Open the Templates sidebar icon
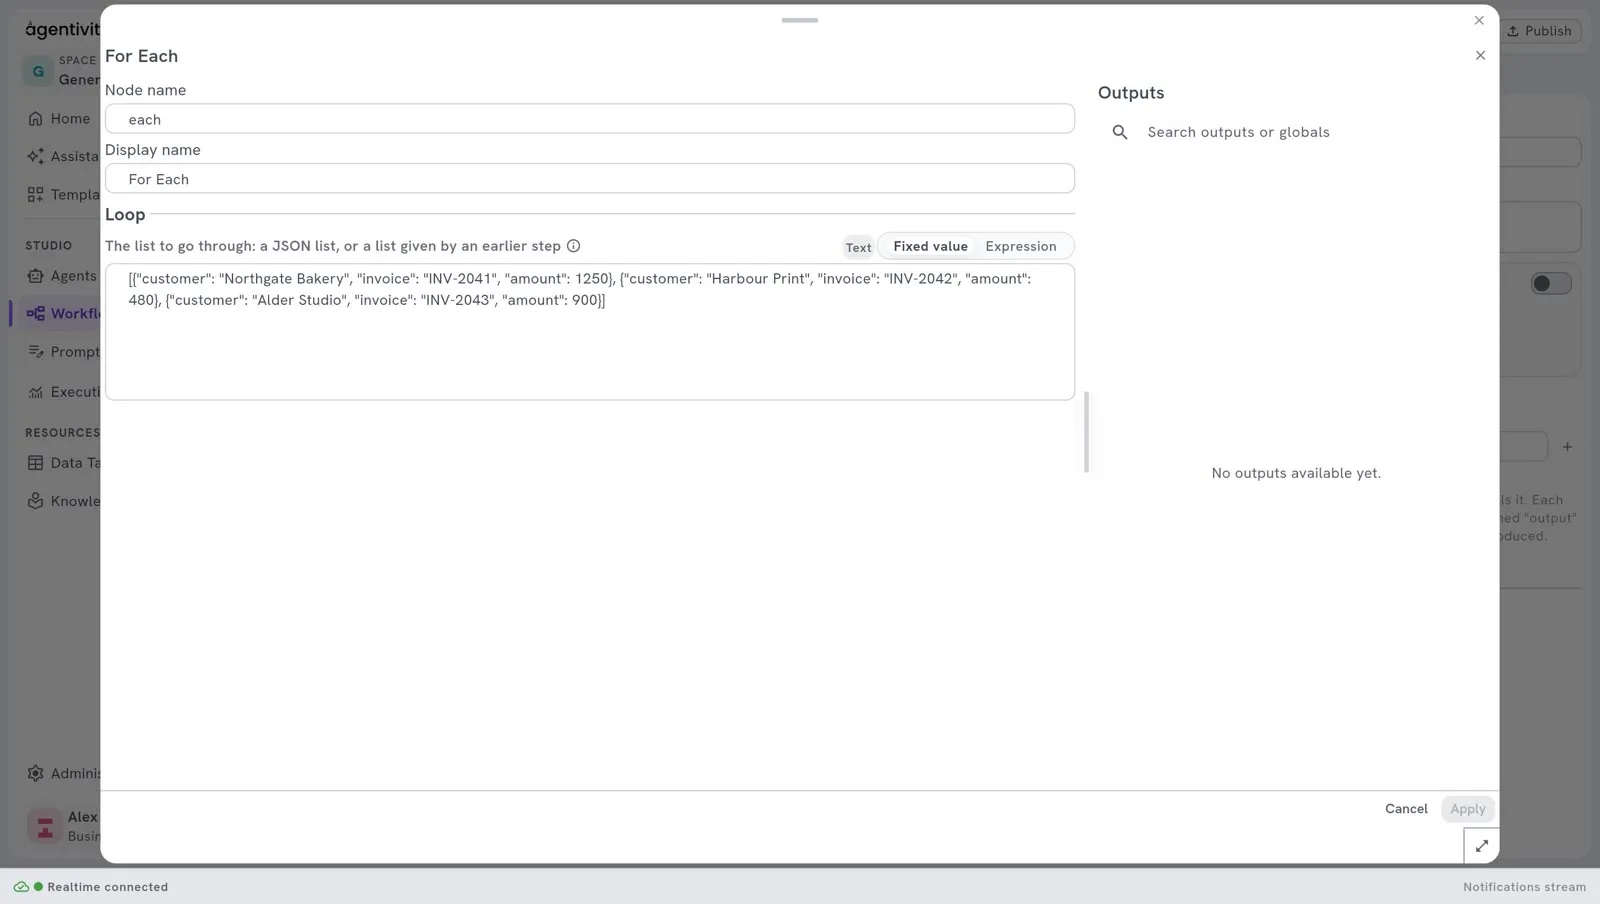The image size is (1600, 904). pyautogui.click(x=36, y=194)
